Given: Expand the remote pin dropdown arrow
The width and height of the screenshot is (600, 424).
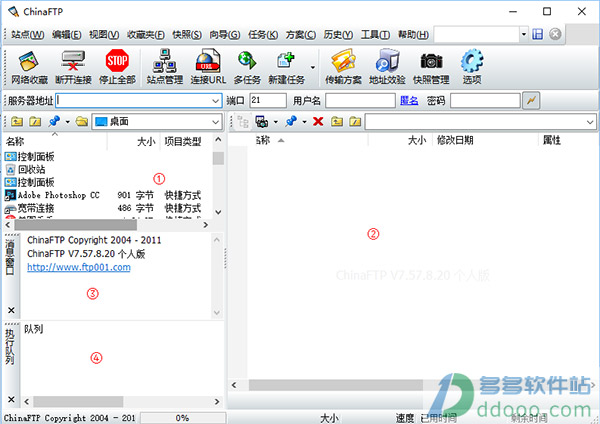Looking at the screenshot, I should pyautogui.click(x=304, y=122).
